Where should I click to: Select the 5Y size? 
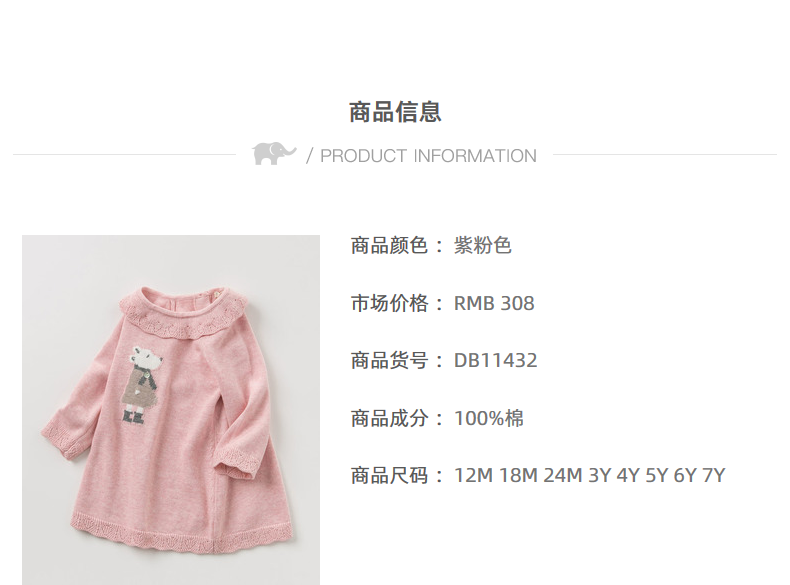tap(657, 476)
